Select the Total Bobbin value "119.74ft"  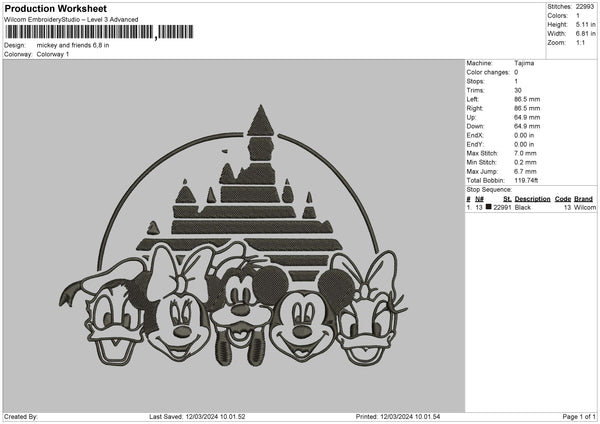(x=526, y=180)
